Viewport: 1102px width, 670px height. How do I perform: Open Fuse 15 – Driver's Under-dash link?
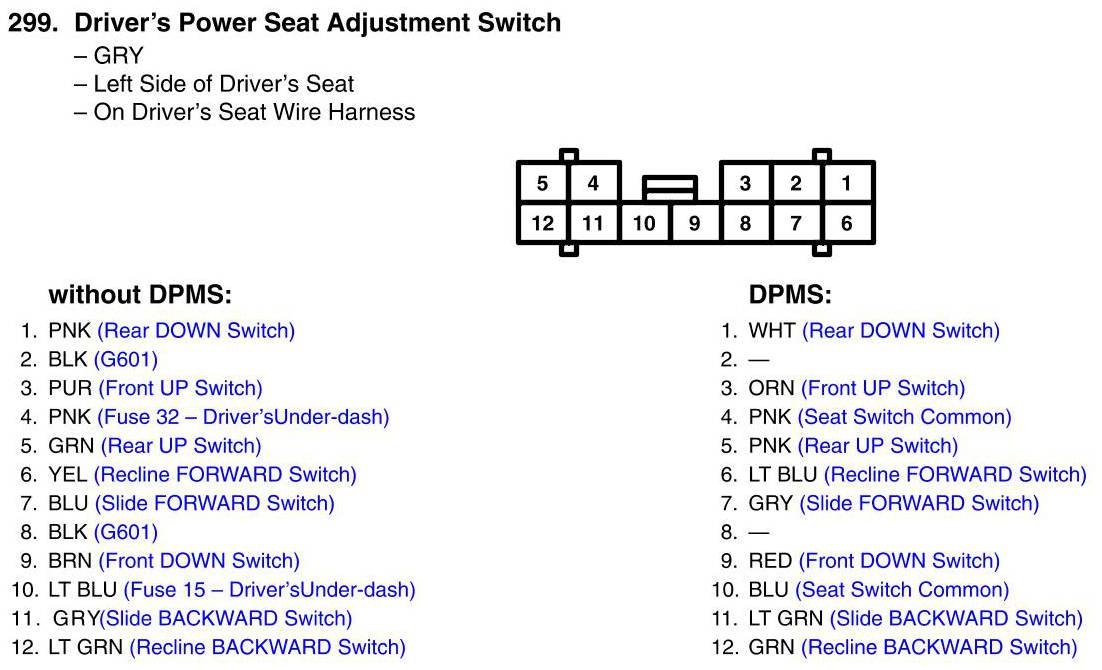point(269,590)
